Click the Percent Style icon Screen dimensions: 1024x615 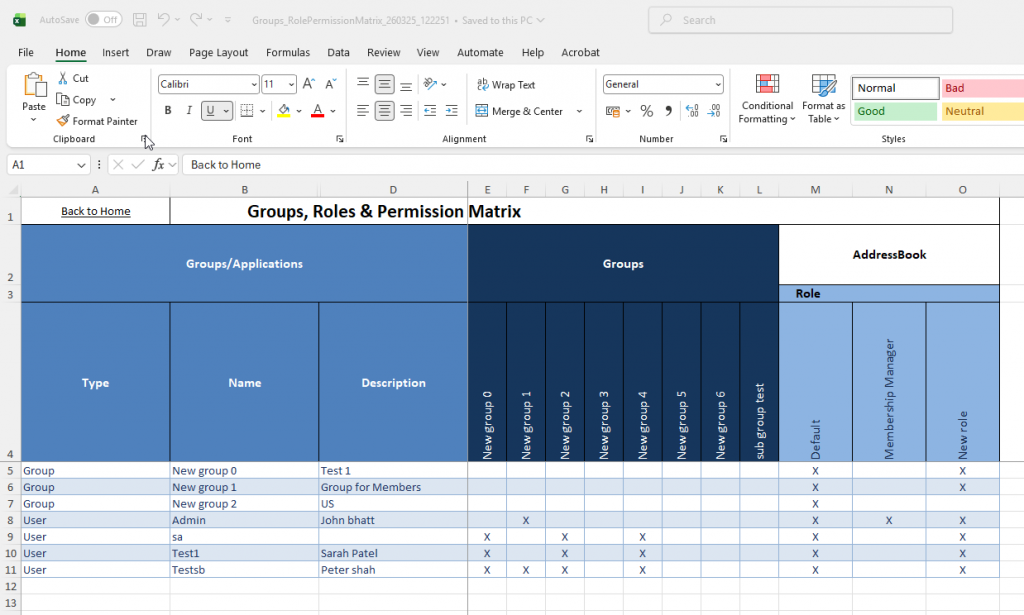point(646,111)
